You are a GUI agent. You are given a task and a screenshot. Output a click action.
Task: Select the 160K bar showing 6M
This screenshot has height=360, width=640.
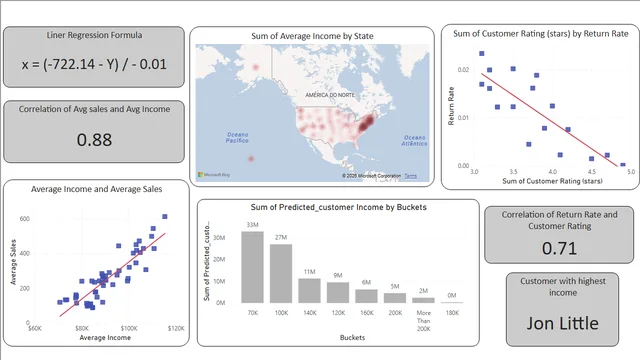pos(367,296)
